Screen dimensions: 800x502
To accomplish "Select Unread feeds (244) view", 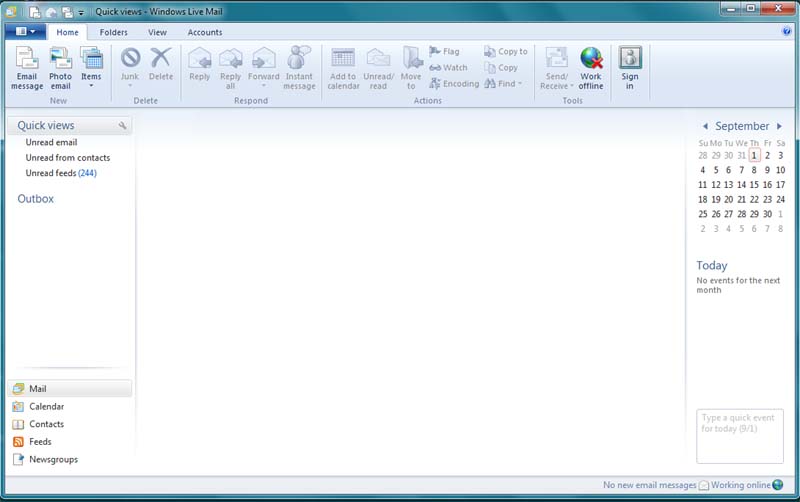I will (x=61, y=173).
